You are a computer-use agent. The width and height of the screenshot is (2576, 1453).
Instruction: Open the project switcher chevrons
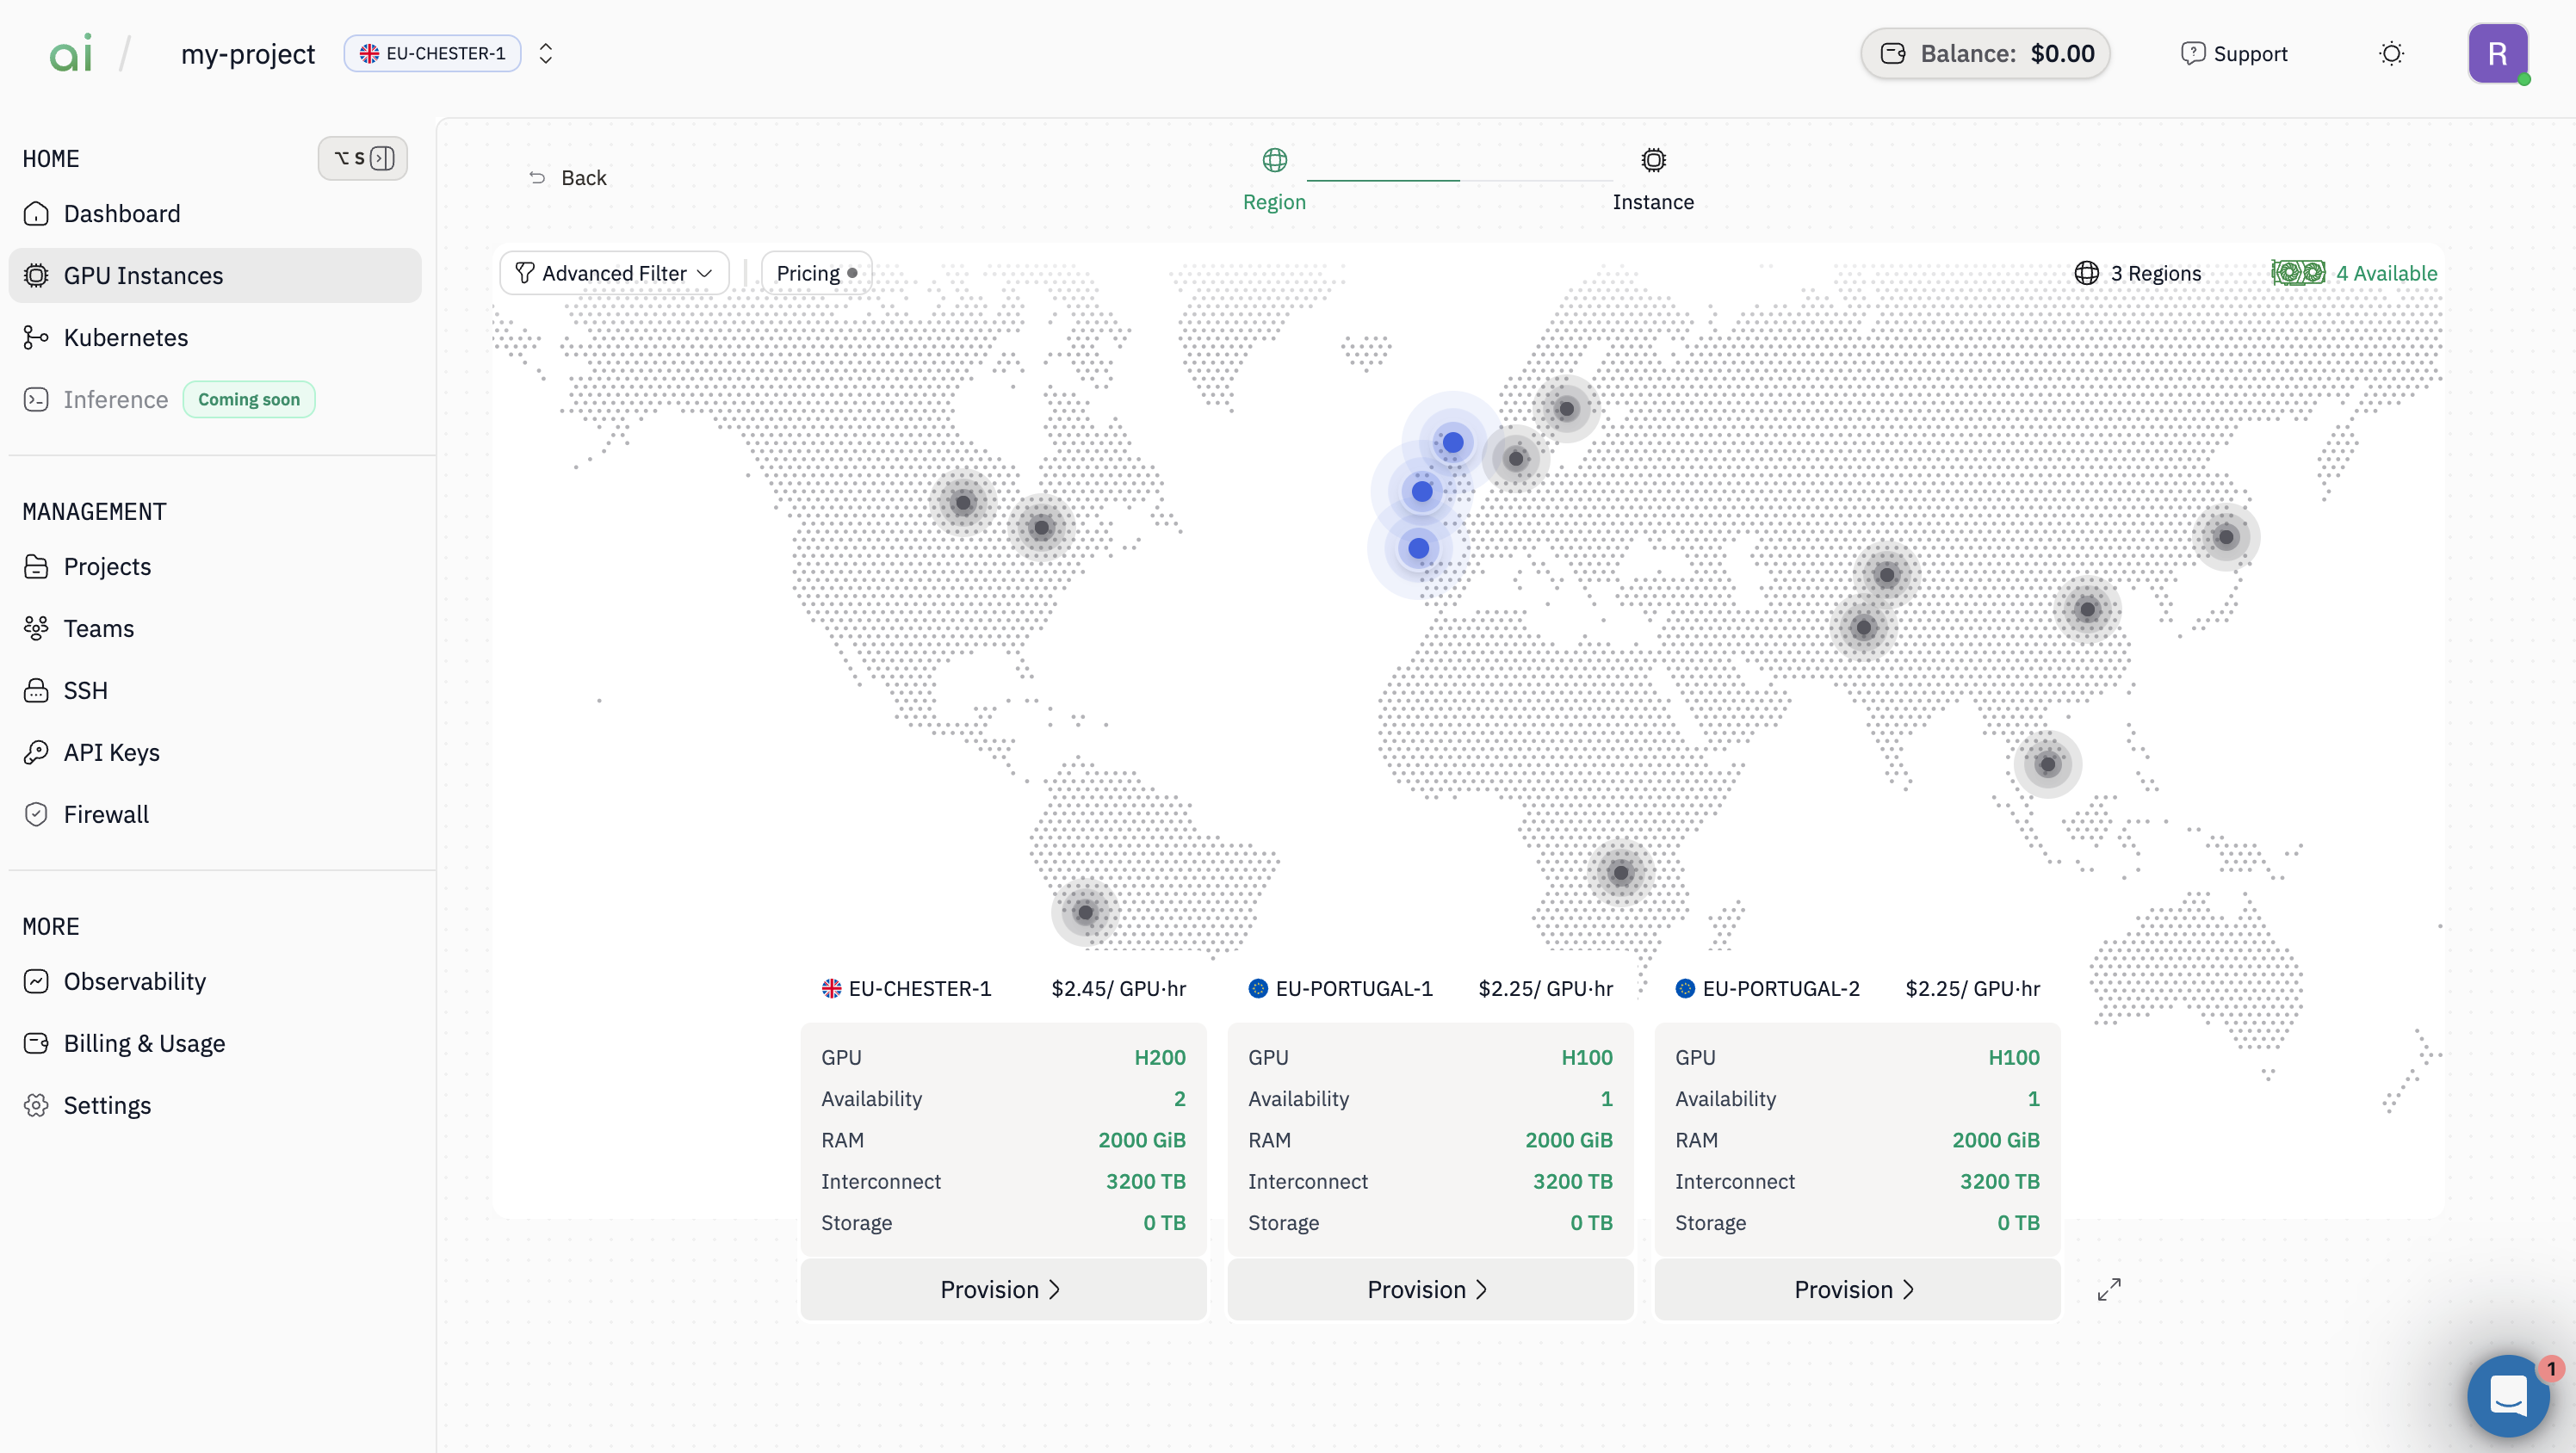545,54
